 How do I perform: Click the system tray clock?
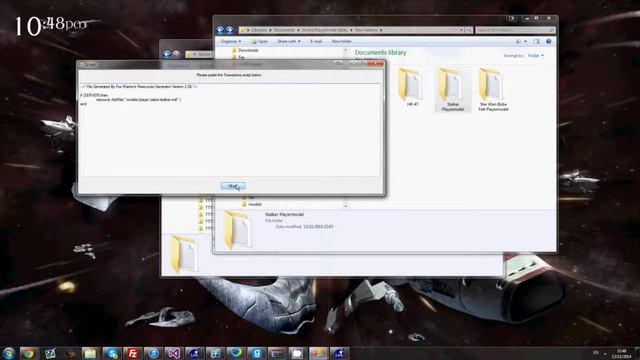(621, 353)
